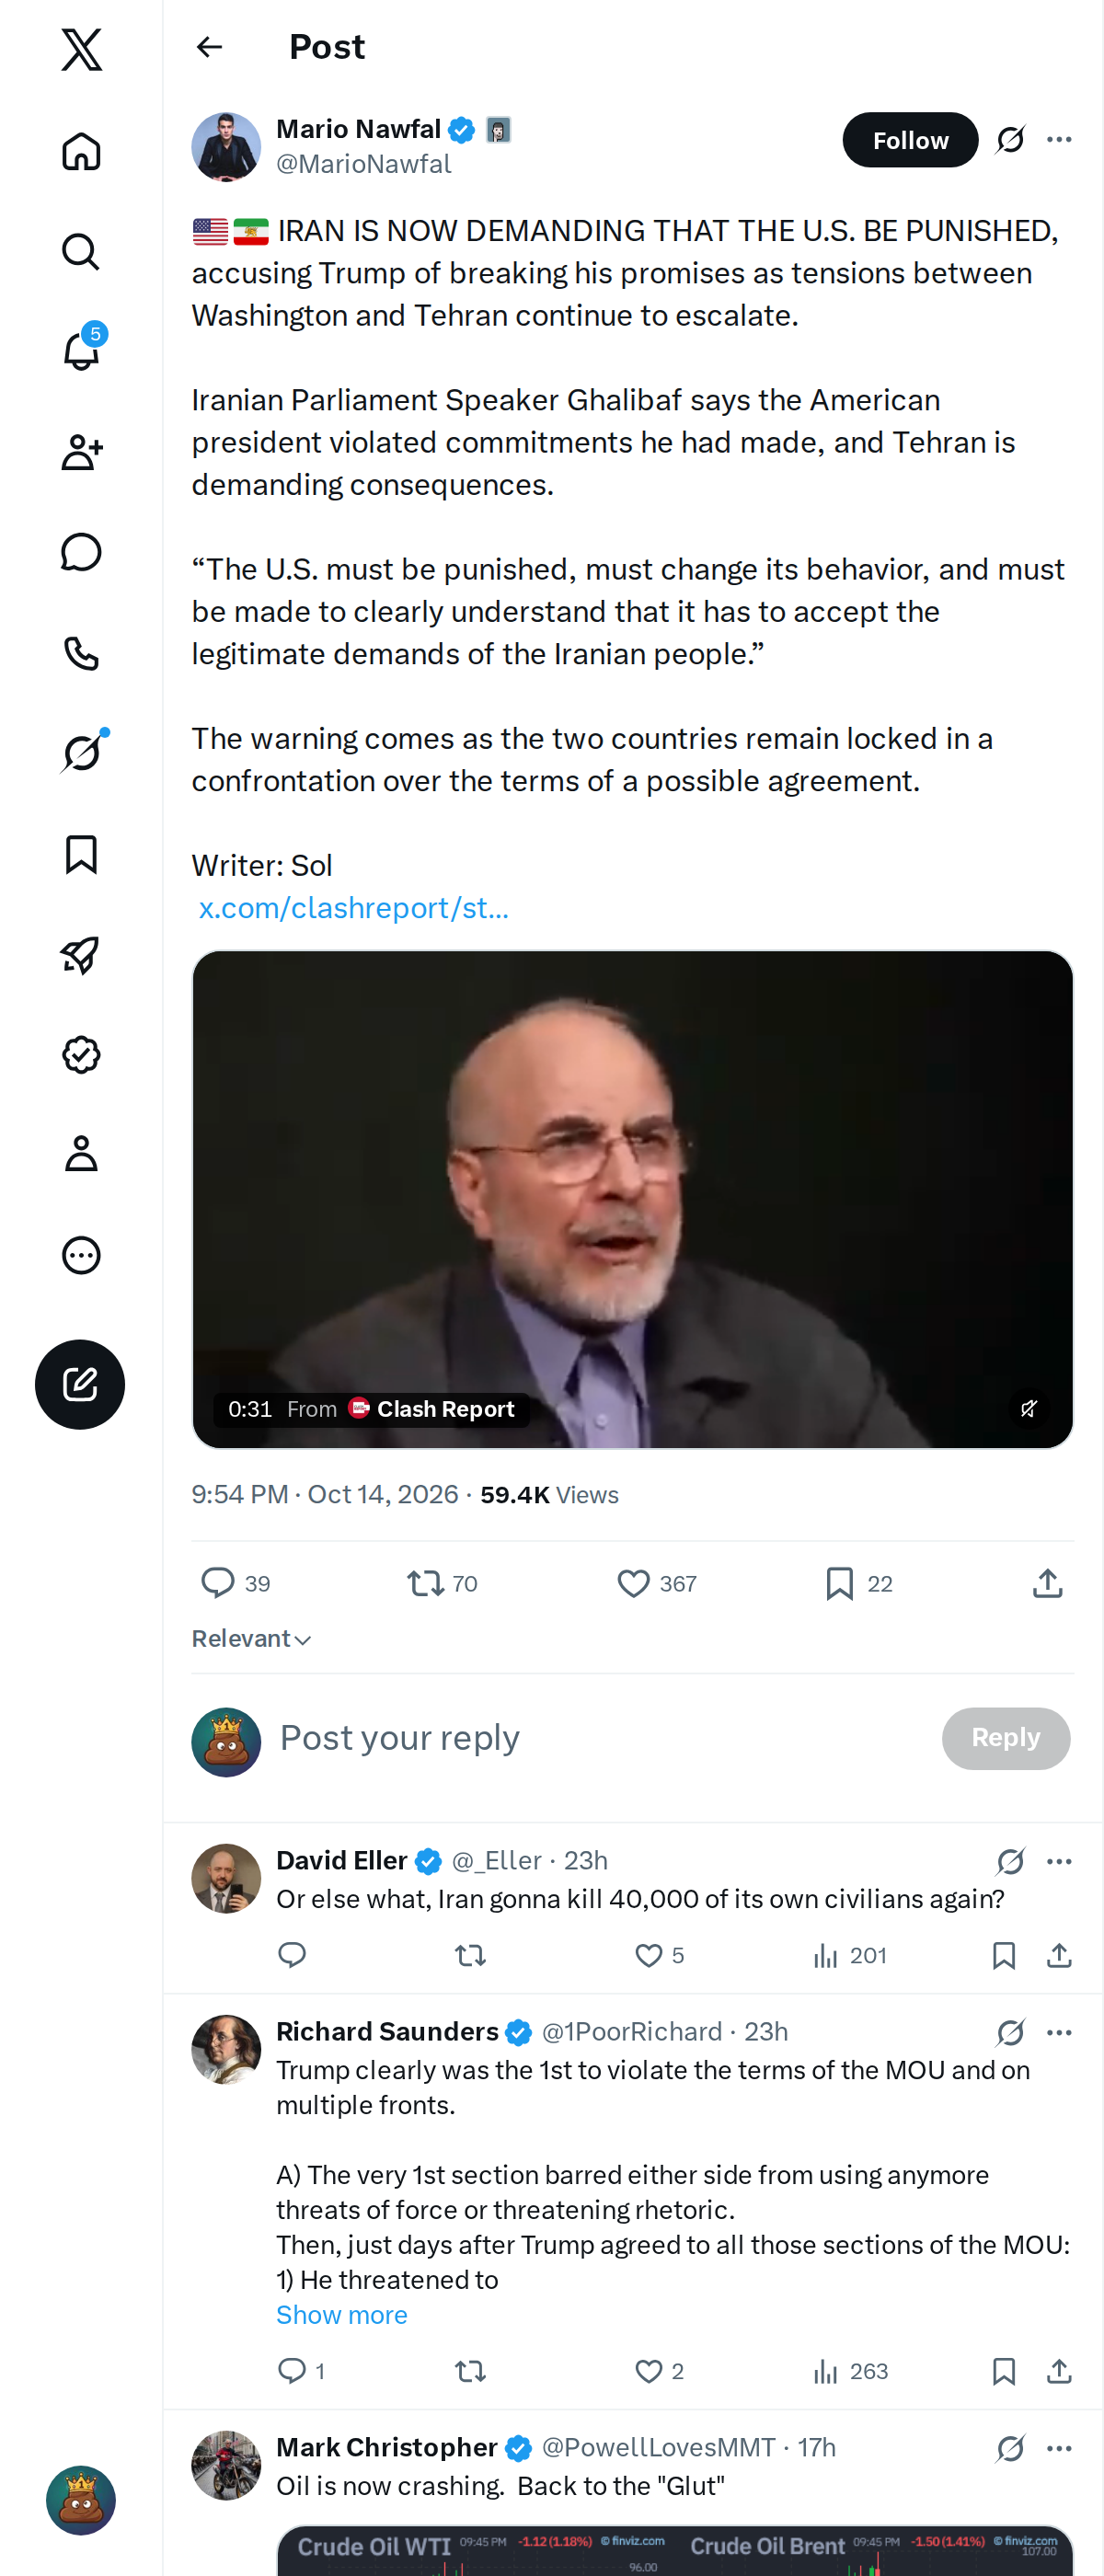This screenshot has height=2576, width=1104.
Task: Open Verified badge sidebar icon
Action: coord(82,1054)
